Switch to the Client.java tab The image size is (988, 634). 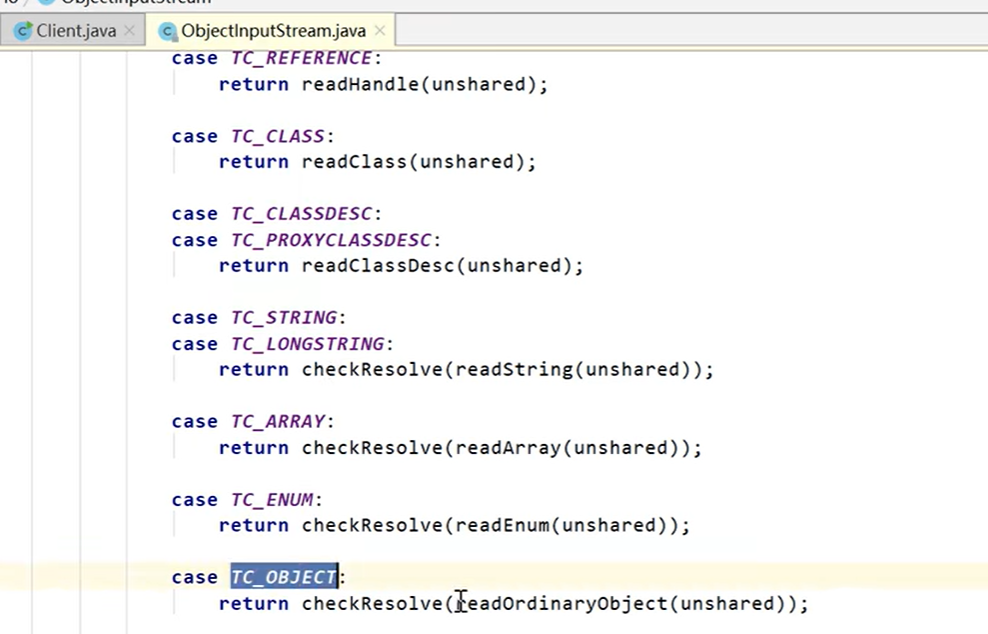(x=76, y=31)
